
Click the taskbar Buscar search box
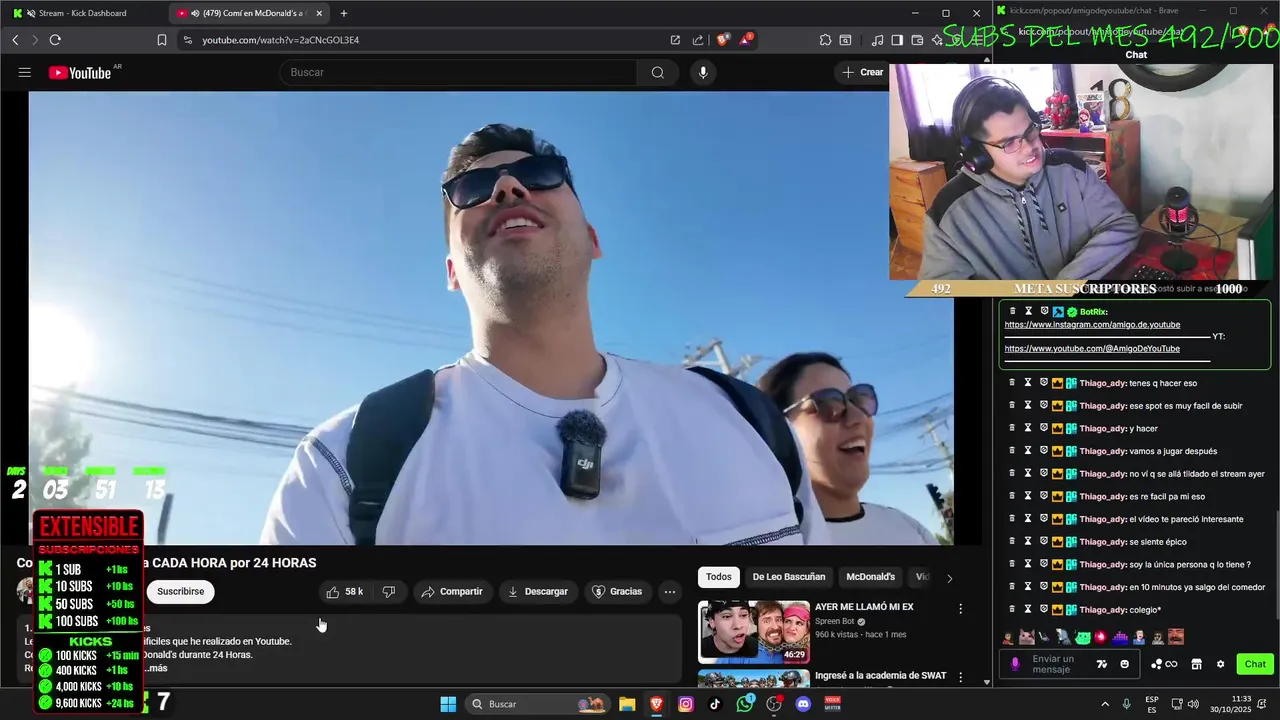pyautogui.click(x=538, y=704)
